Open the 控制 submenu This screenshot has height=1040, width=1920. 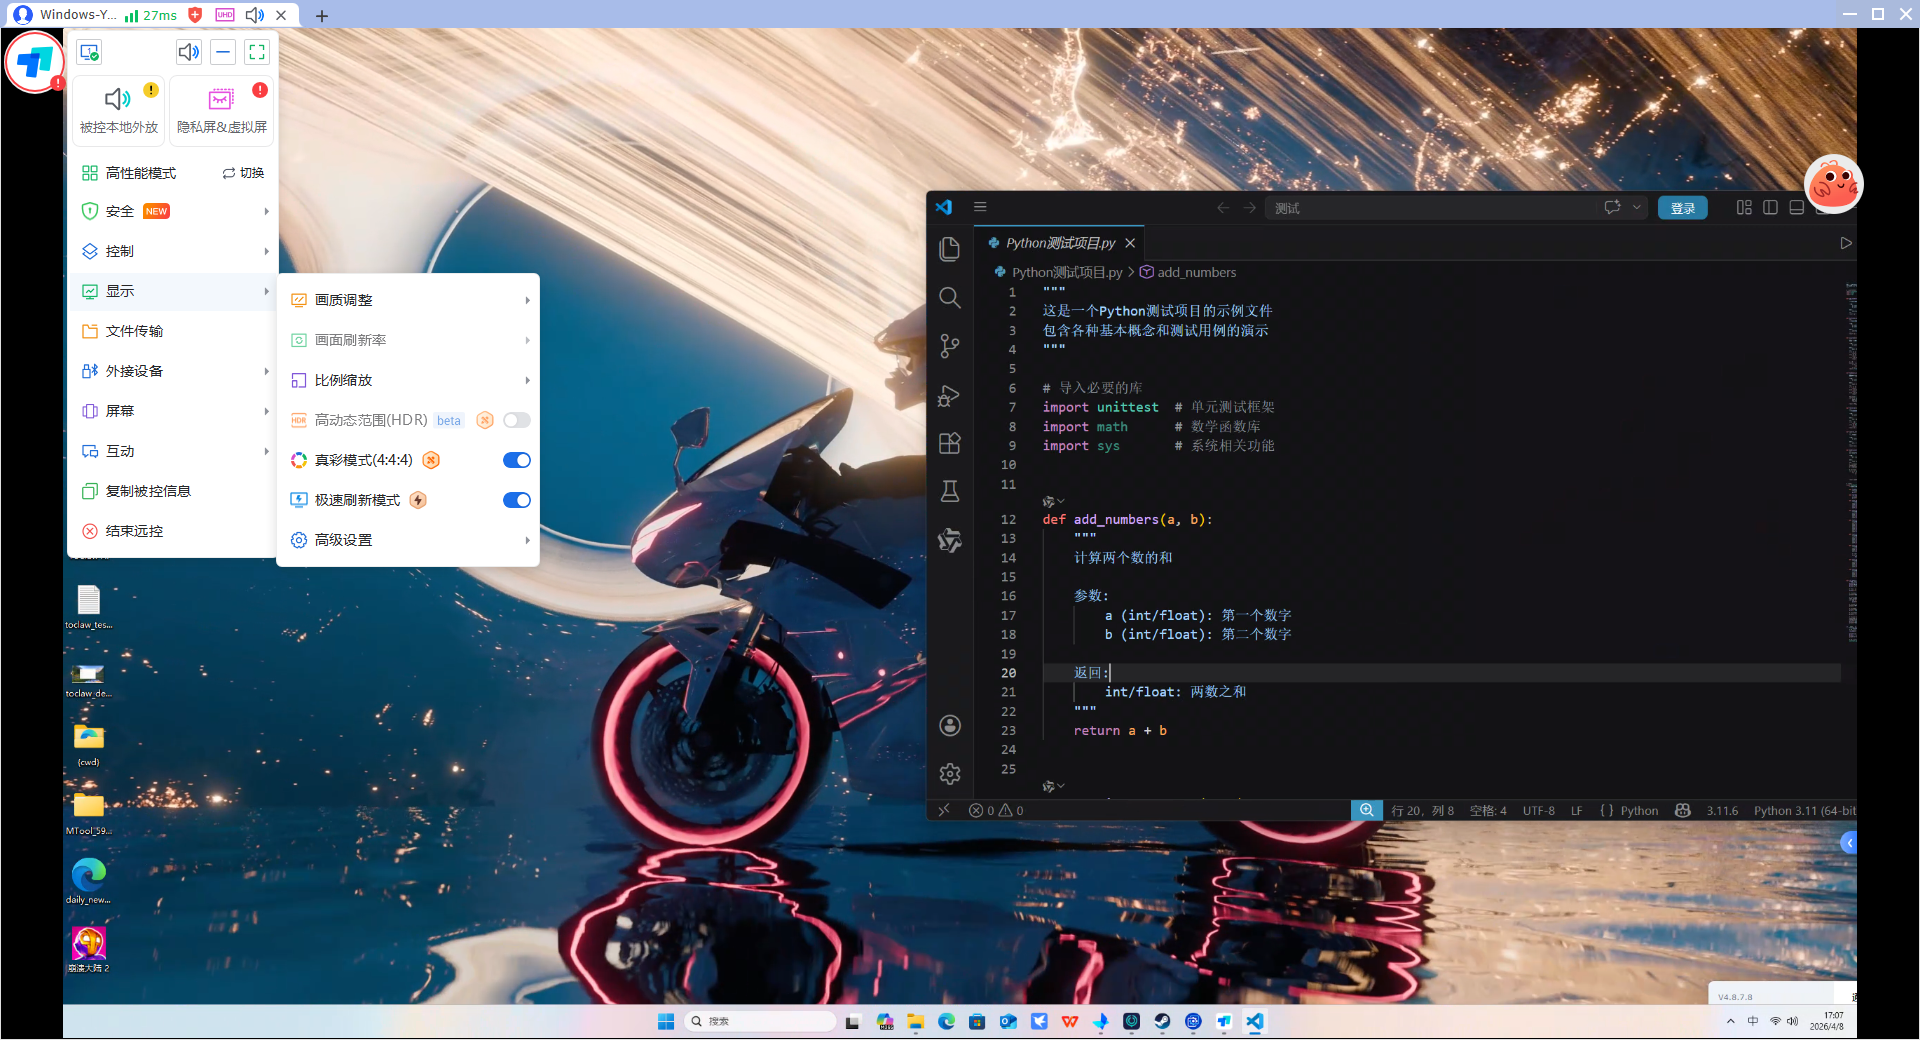tap(174, 251)
